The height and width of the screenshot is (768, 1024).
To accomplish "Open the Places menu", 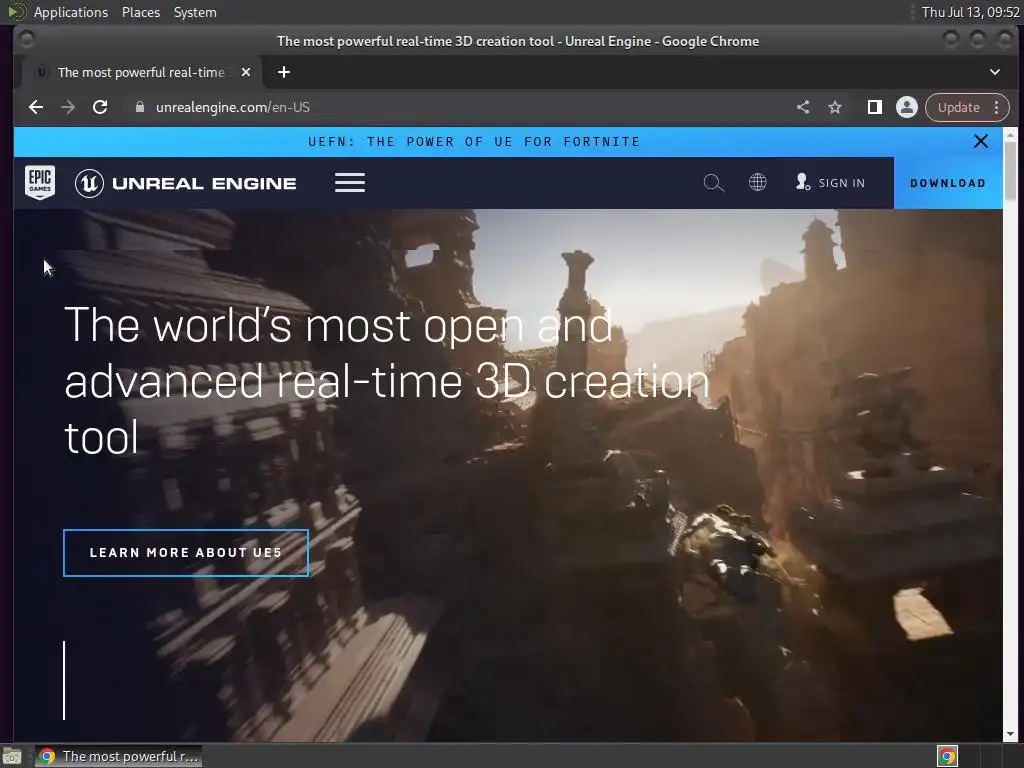I will click(141, 12).
